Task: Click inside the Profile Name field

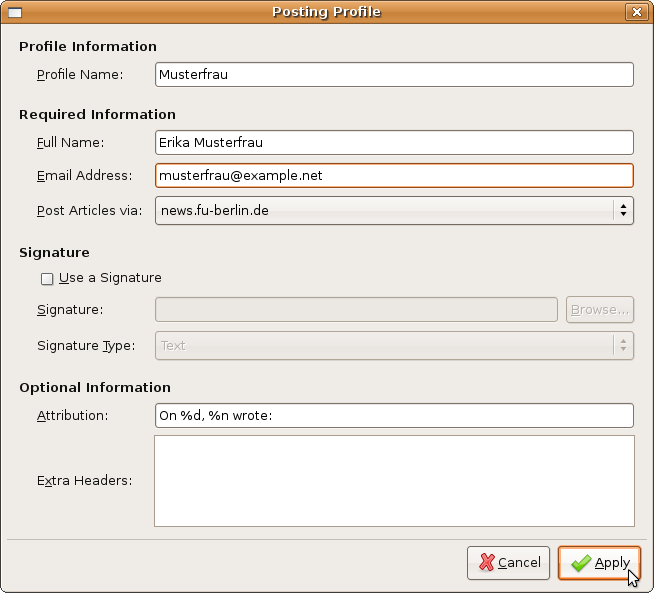Action: 394,74
